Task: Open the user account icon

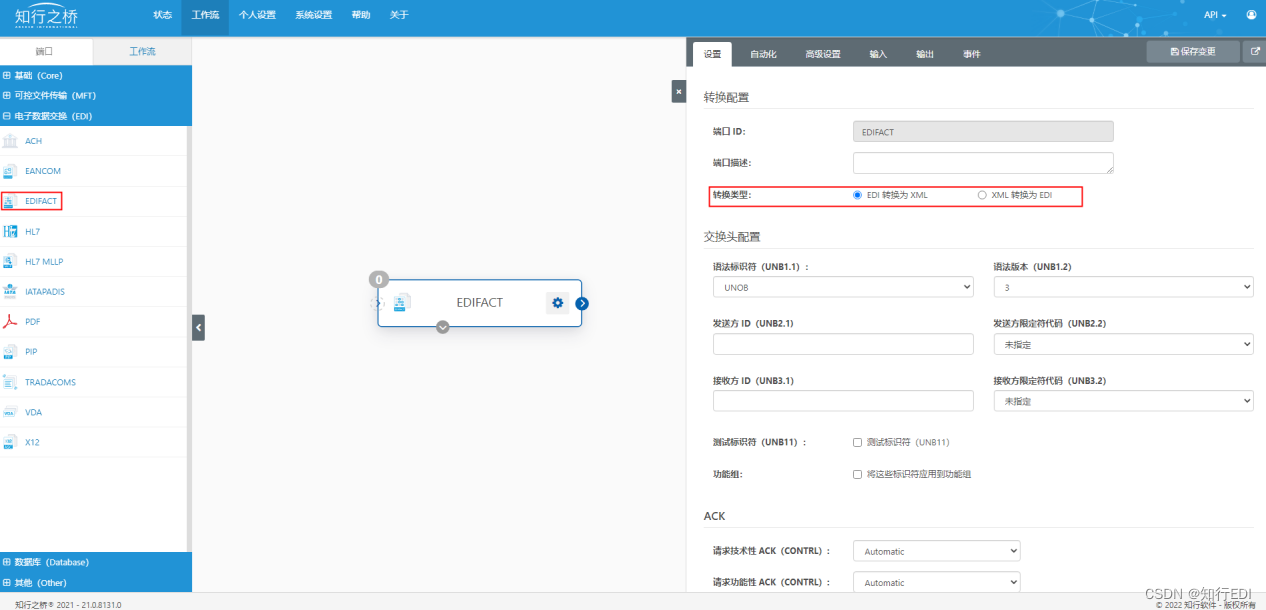Action: point(1251,15)
